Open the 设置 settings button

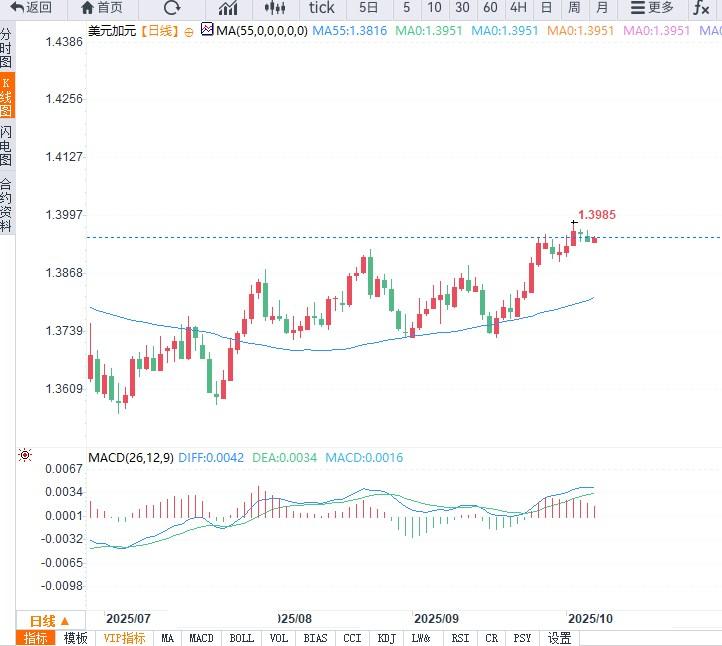559,638
